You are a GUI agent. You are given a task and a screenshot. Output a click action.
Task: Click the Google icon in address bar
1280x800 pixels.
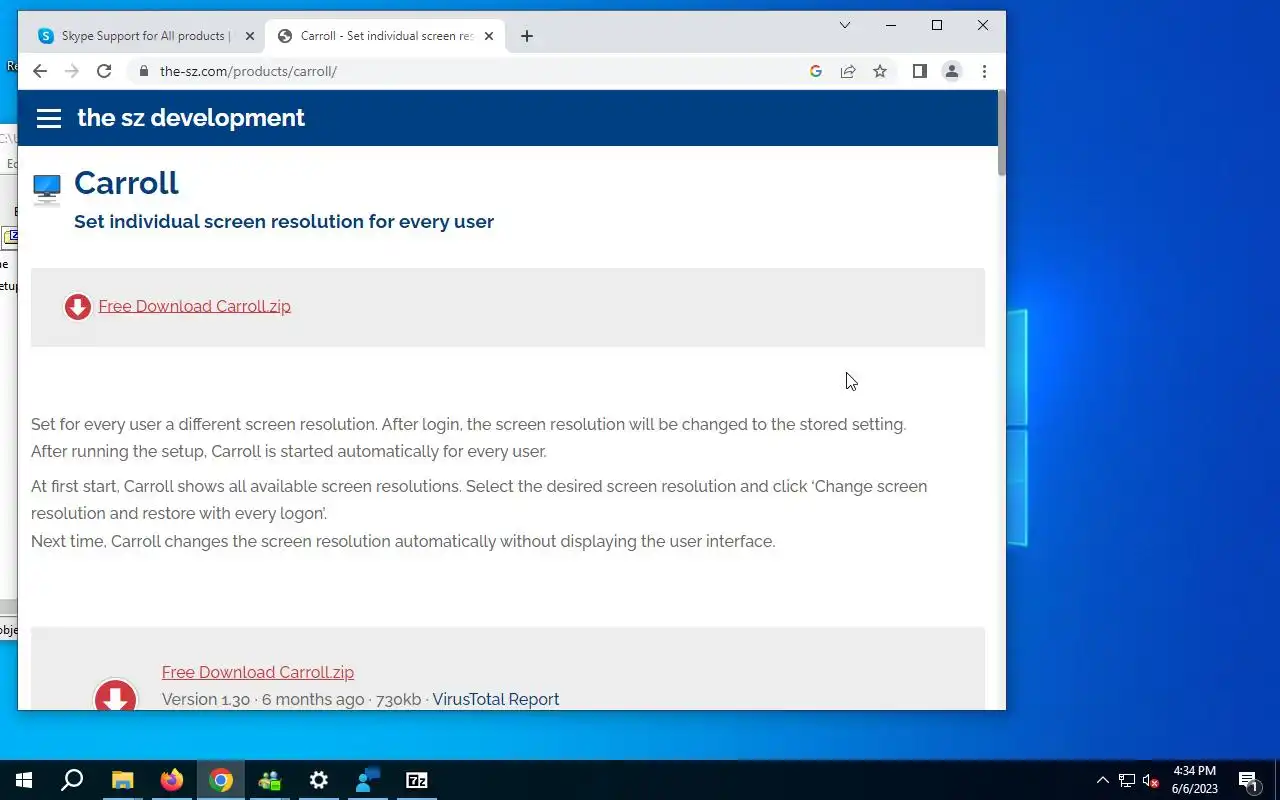pyautogui.click(x=816, y=71)
